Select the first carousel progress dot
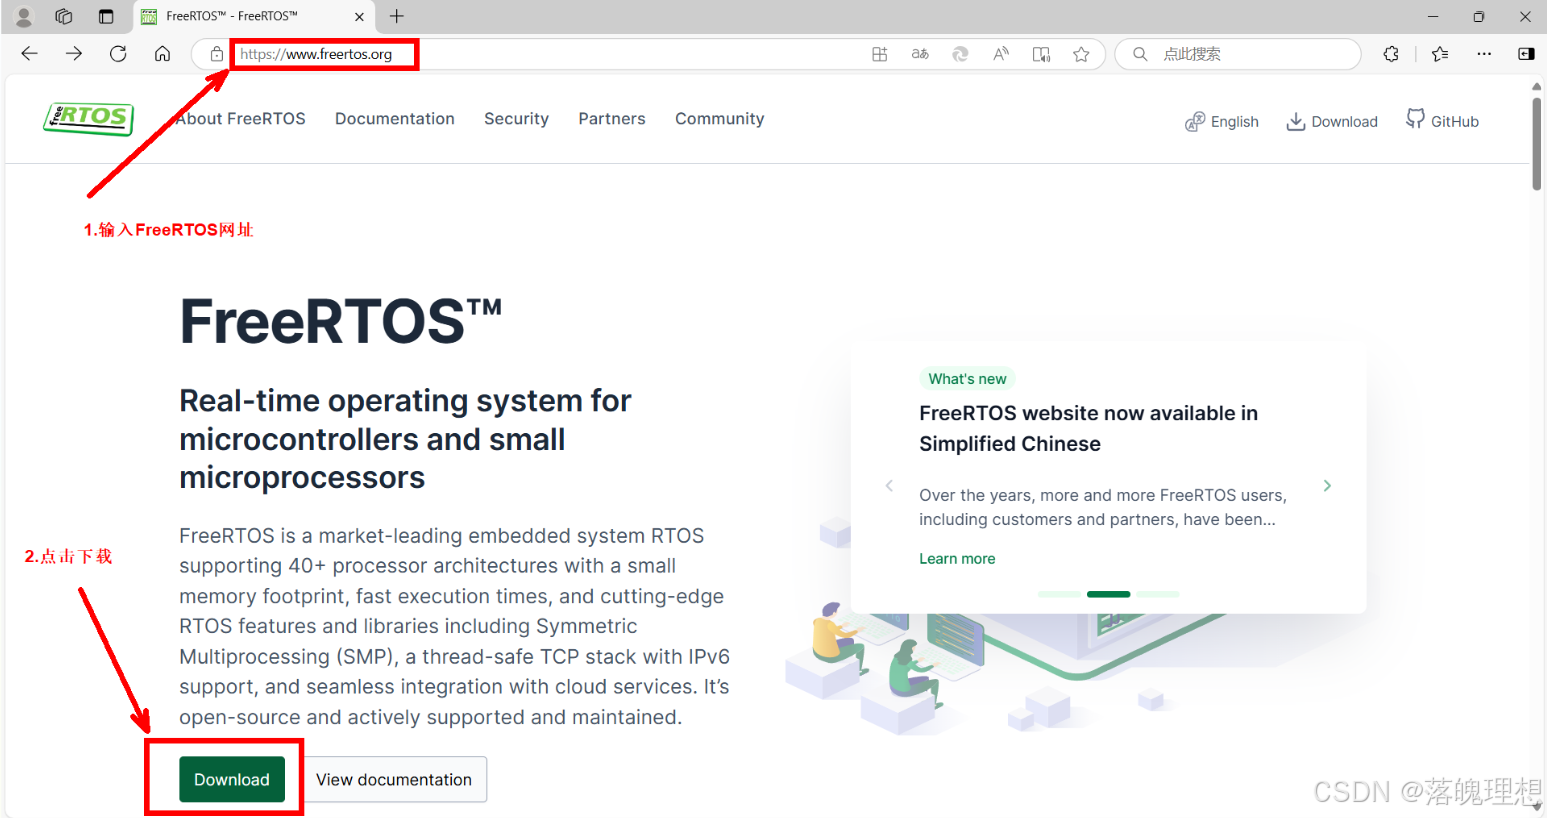This screenshot has height=818, width=1547. coord(1058,593)
